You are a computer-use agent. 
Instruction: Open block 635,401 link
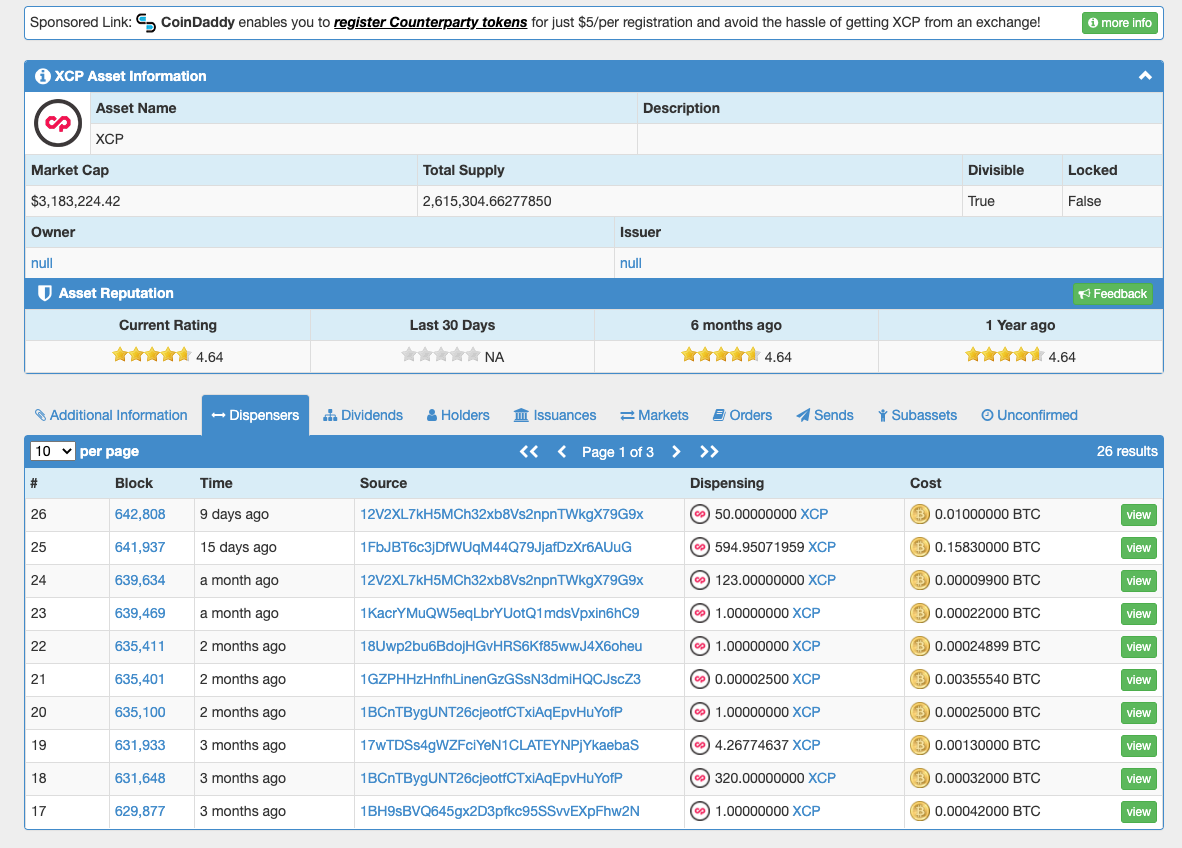click(x=139, y=679)
